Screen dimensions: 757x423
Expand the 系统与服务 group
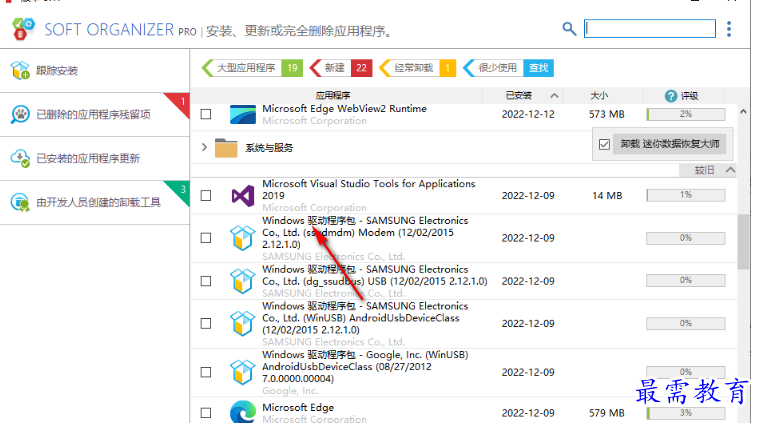point(204,147)
